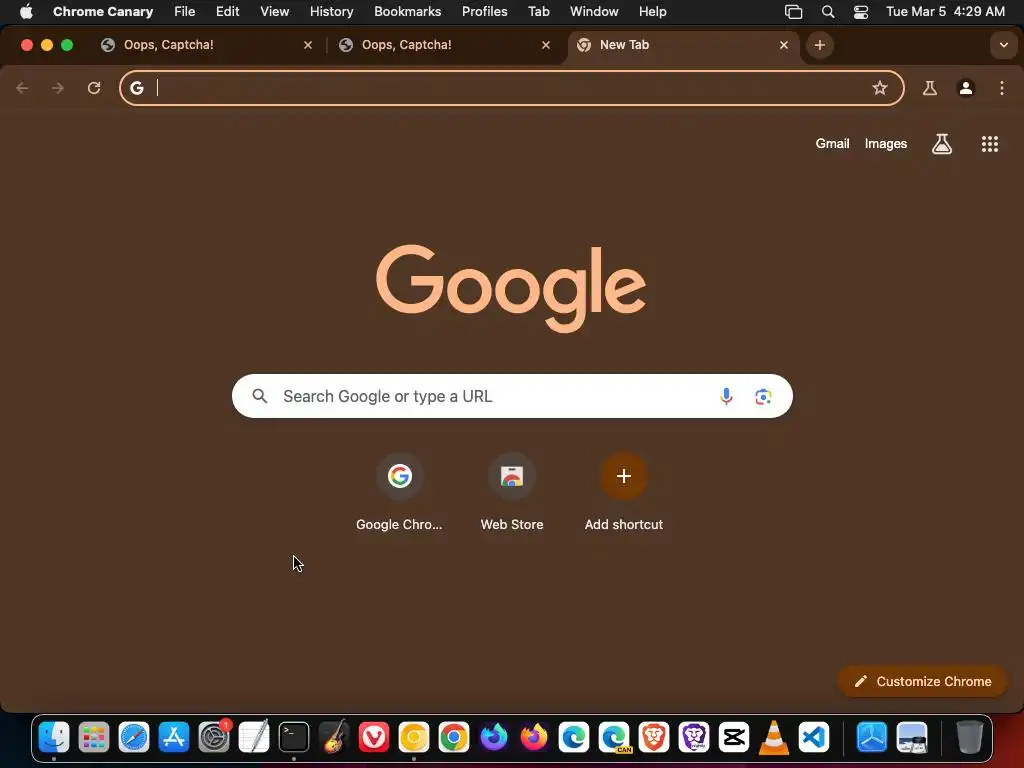Add a new shortcut with plus tile
1024x768 pixels.
coord(624,492)
